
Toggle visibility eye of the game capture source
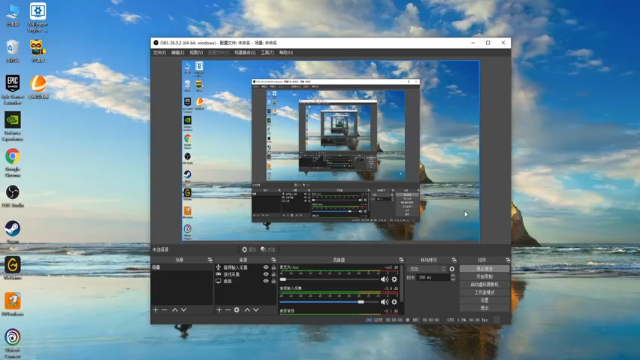point(266,274)
